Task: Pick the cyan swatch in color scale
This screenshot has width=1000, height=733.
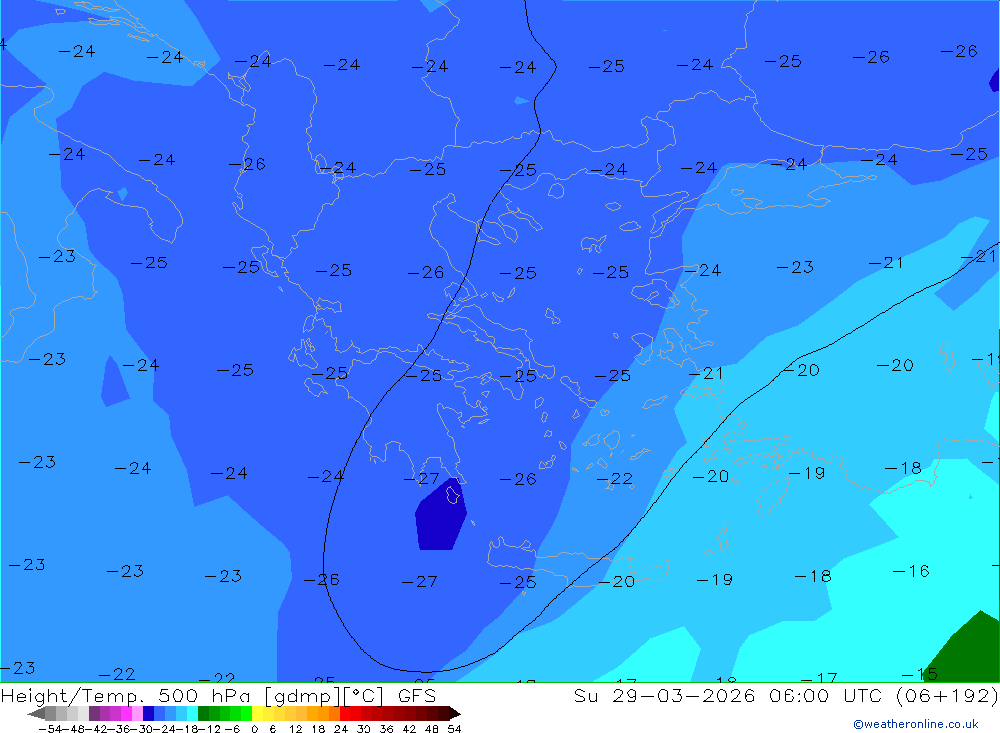Action: pyautogui.click(x=192, y=713)
